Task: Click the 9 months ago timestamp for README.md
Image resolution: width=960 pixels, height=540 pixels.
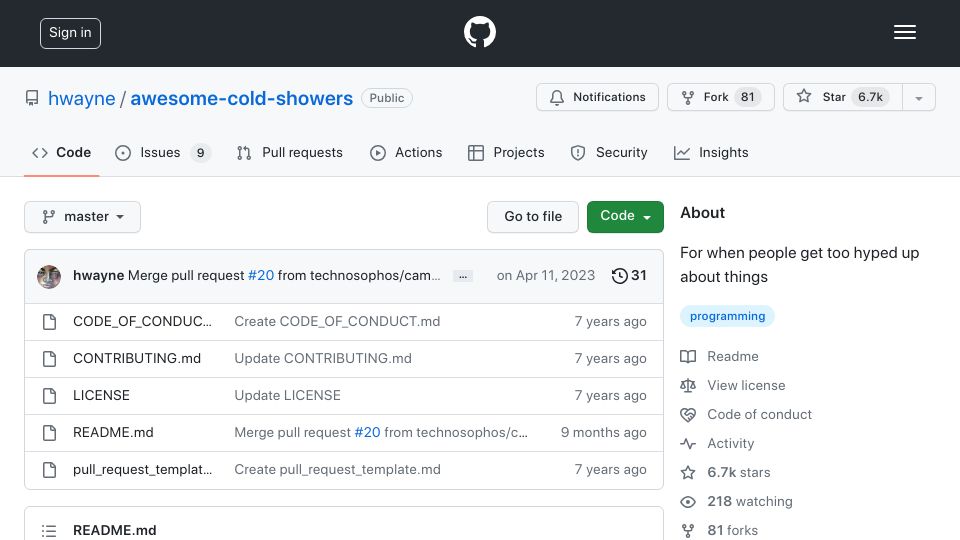Action: coord(603,432)
